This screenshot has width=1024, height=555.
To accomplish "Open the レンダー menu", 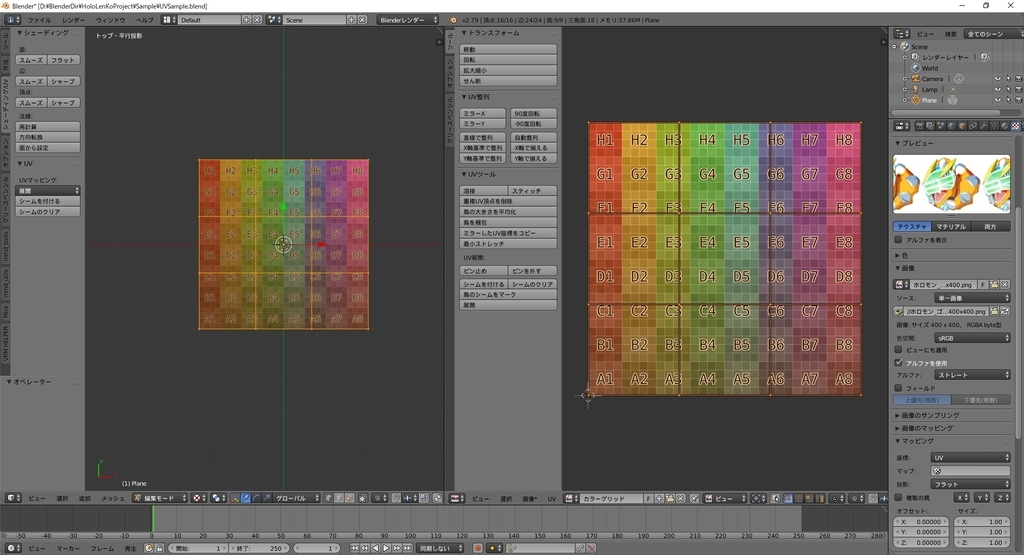I will [73, 20].
